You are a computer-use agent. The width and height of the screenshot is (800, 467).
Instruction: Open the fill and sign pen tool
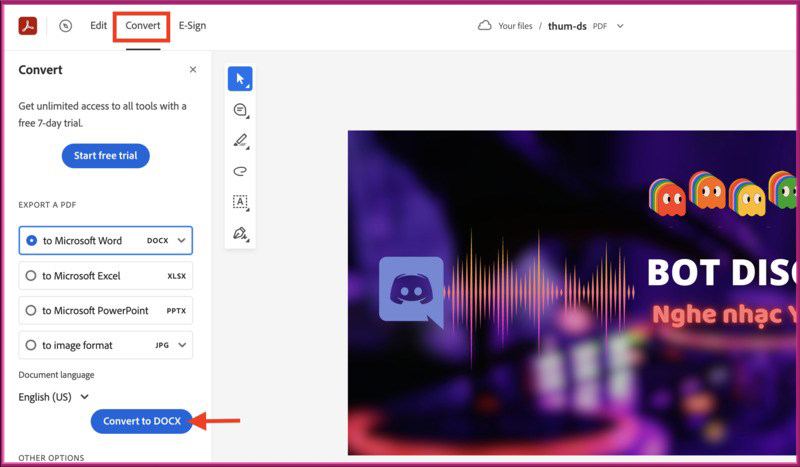click(x=240, y=233)
